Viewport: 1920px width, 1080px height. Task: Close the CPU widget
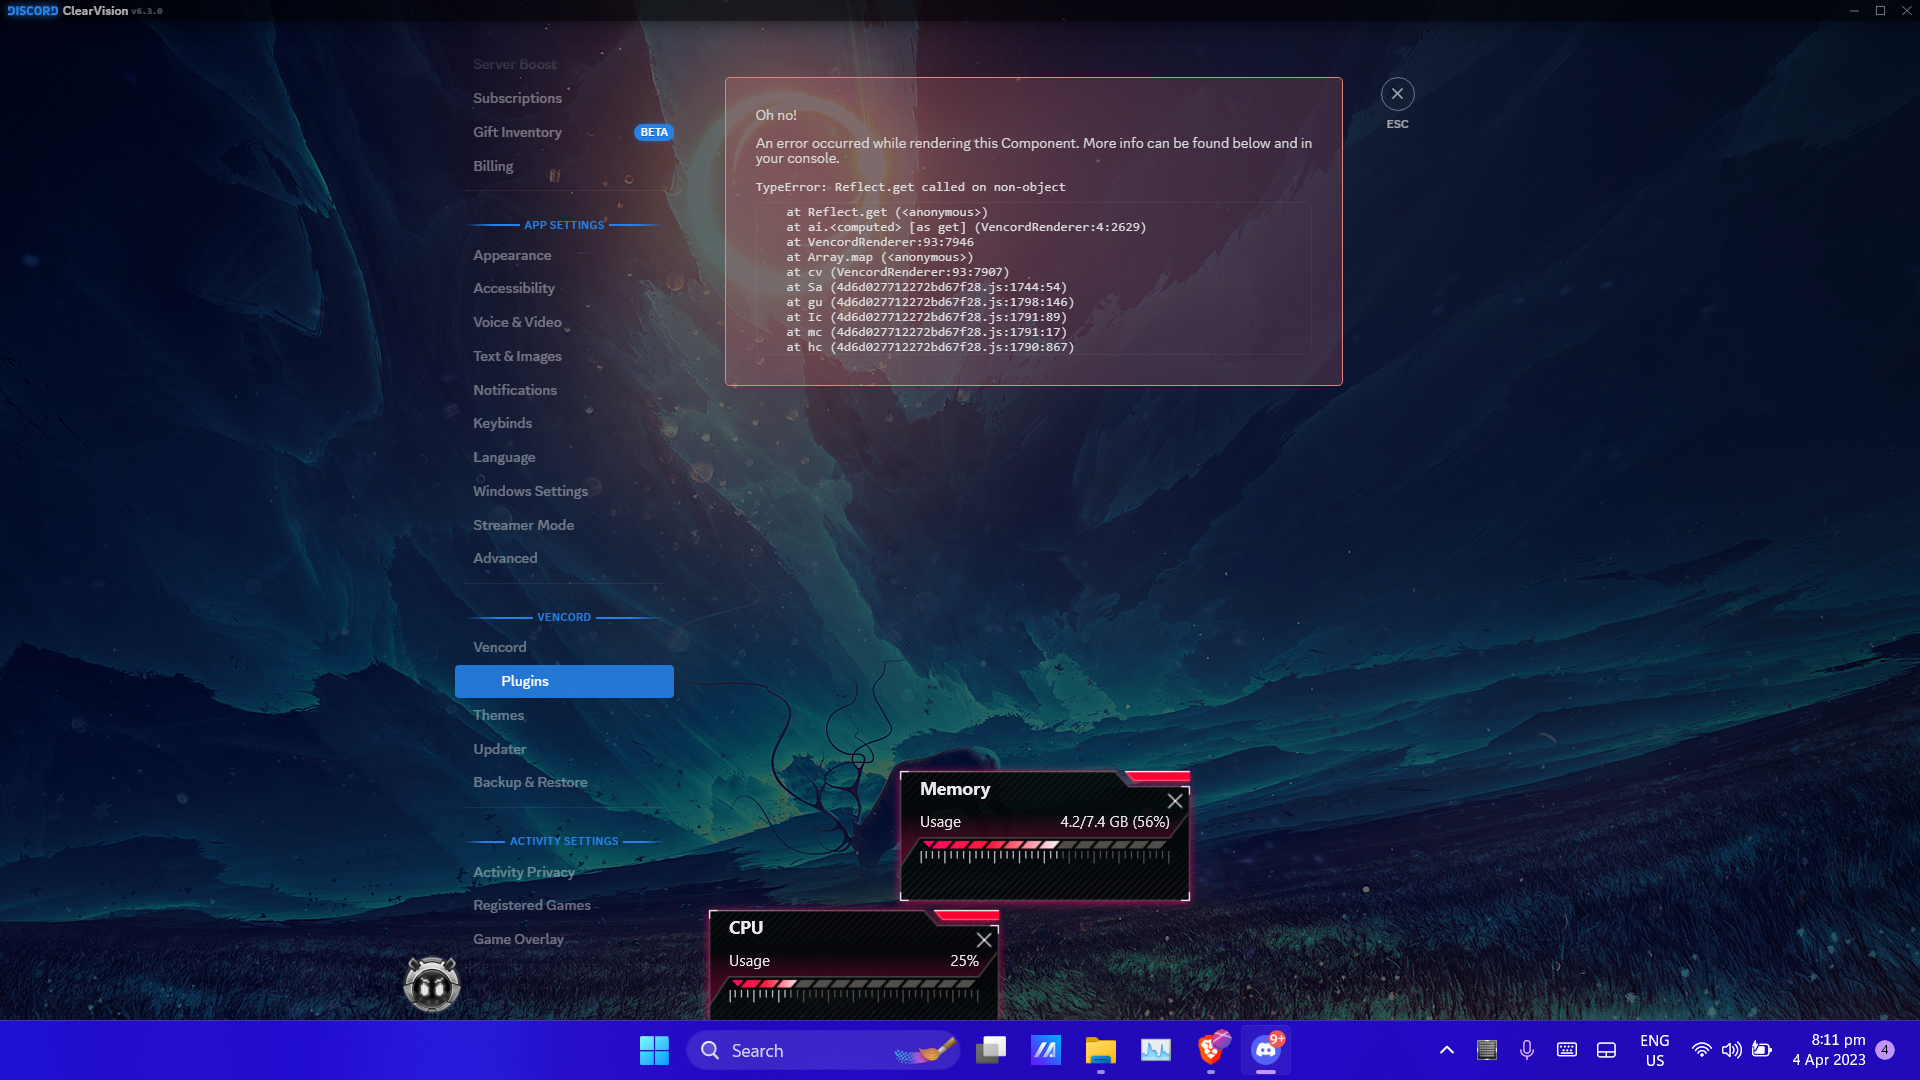tap(984, 940)
